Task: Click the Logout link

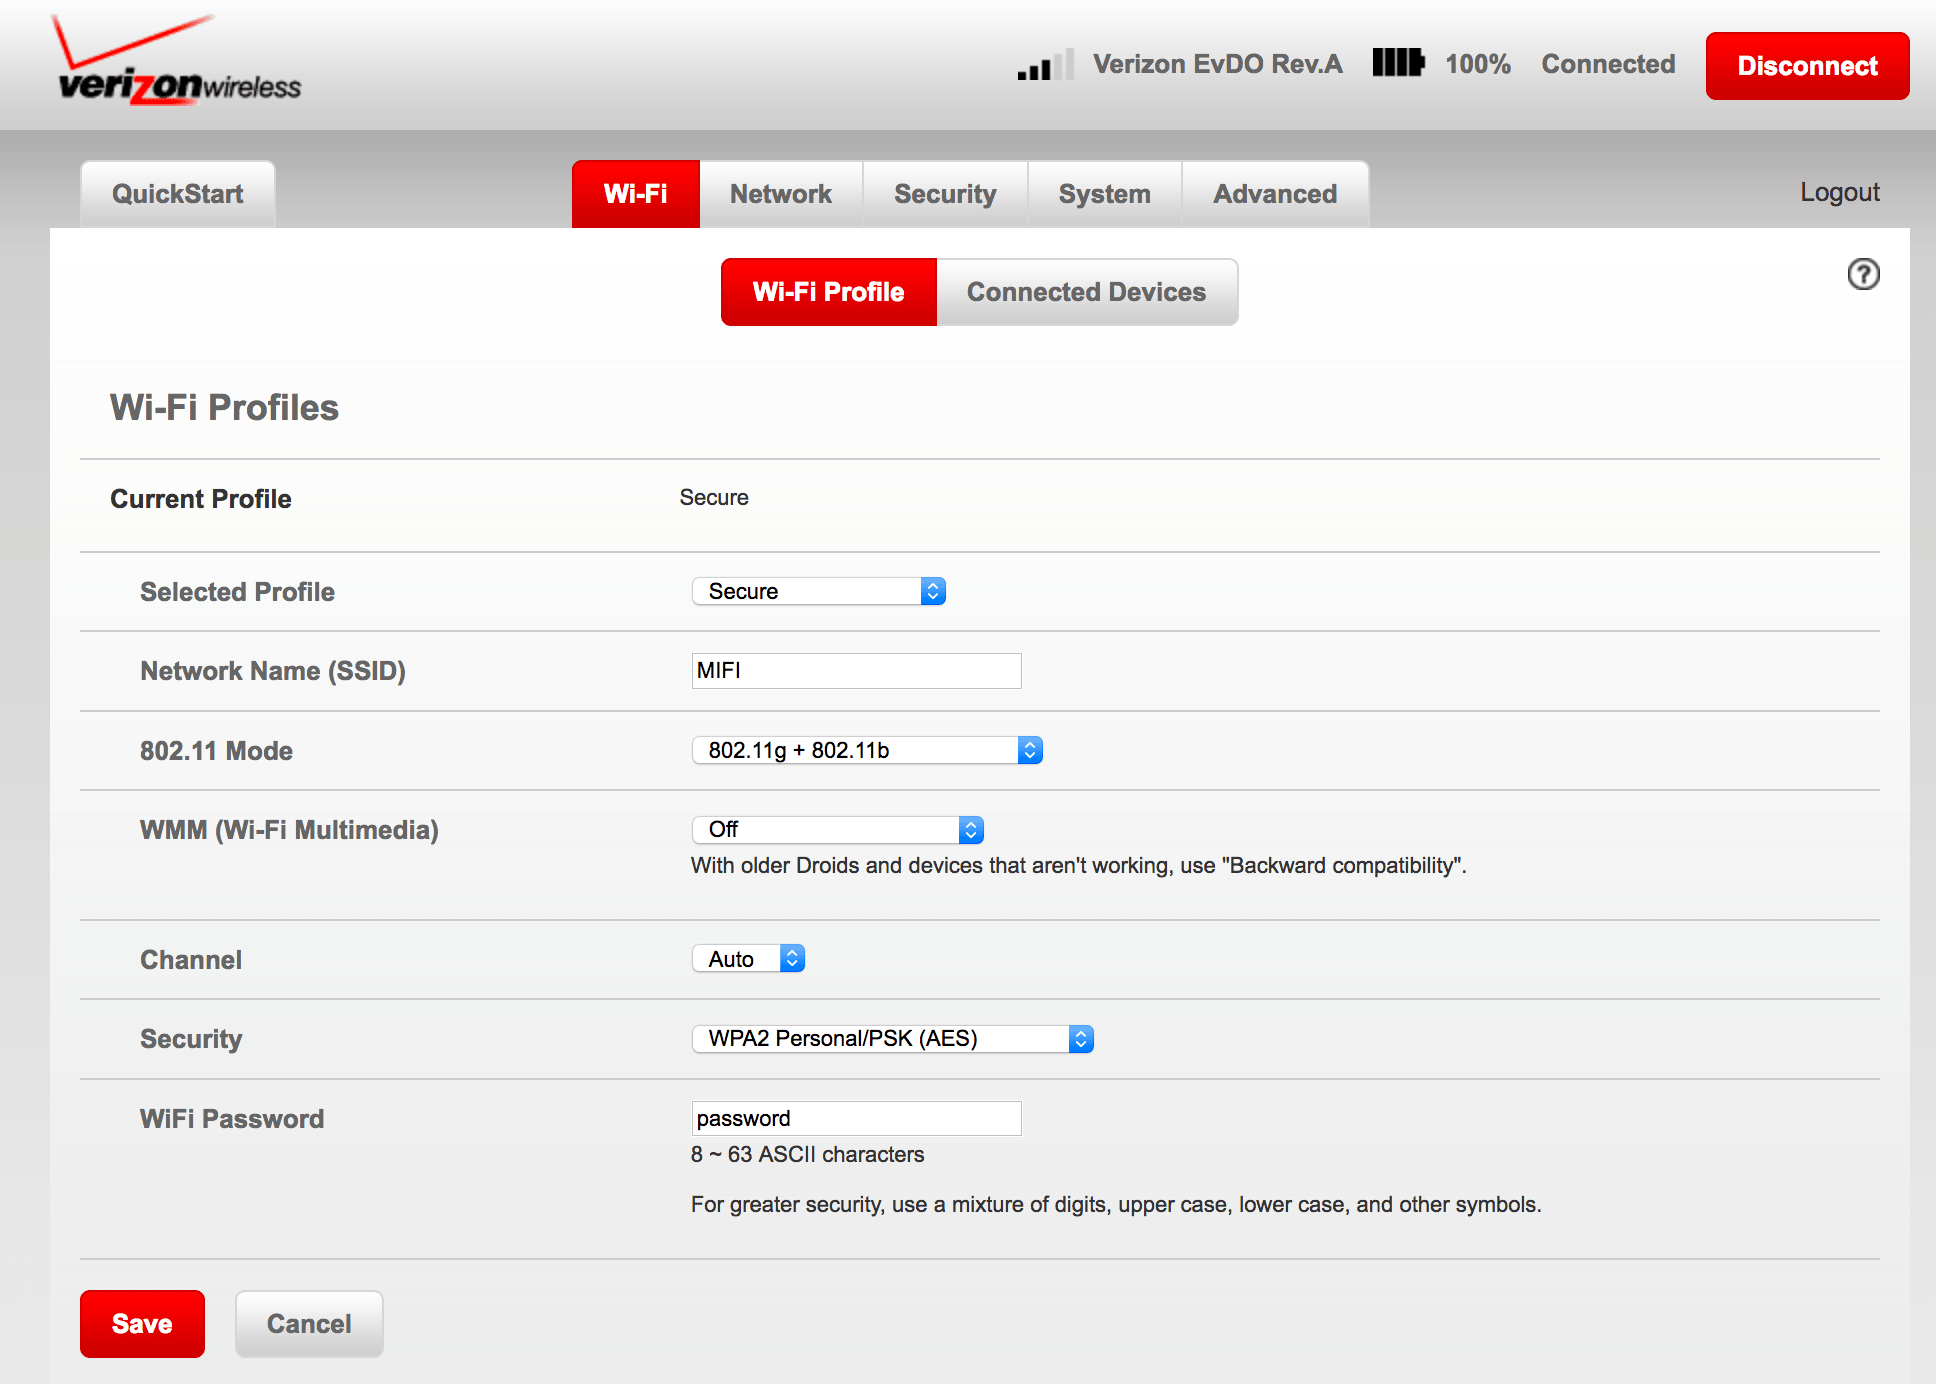Action: coord(1839,192)
